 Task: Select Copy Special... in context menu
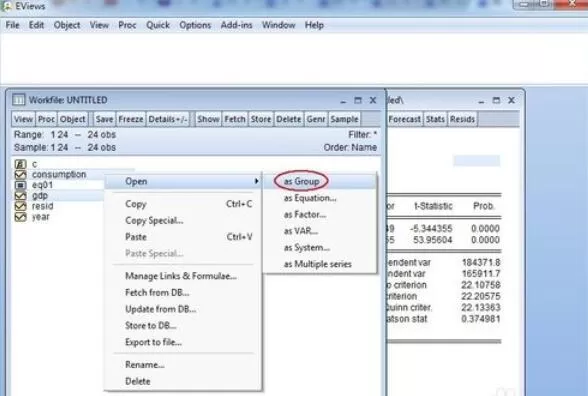183,220
